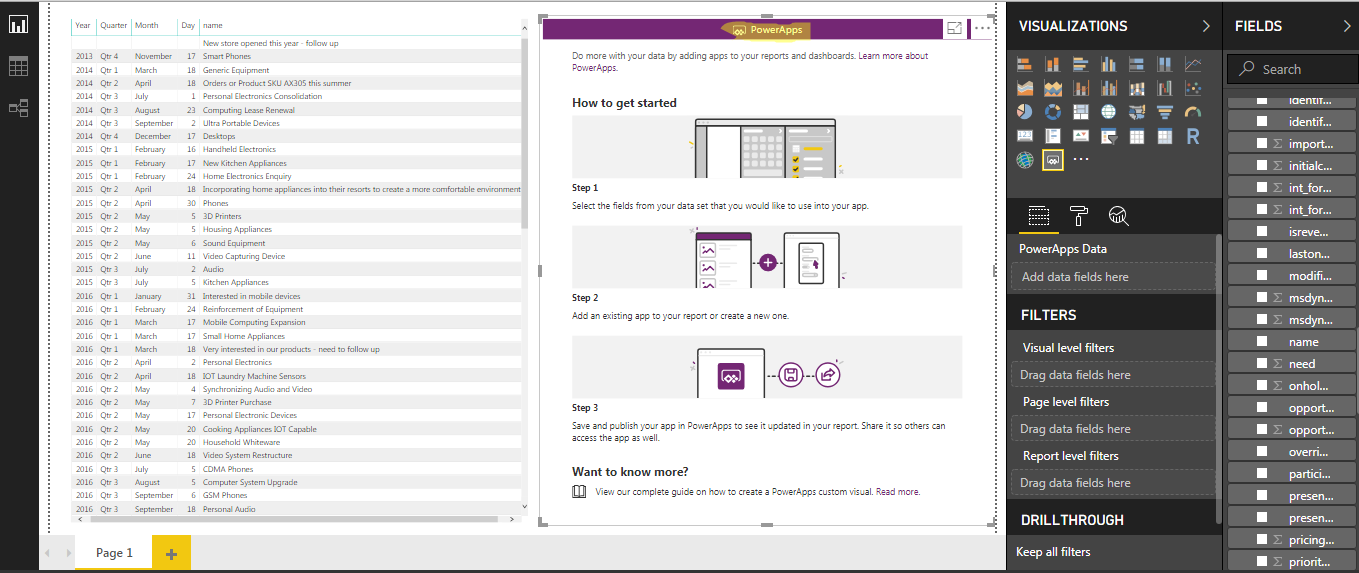Open PowerApps visual More options ellipsis
The height and width of the screenshot is (573, 1359).
click(982, 29)
